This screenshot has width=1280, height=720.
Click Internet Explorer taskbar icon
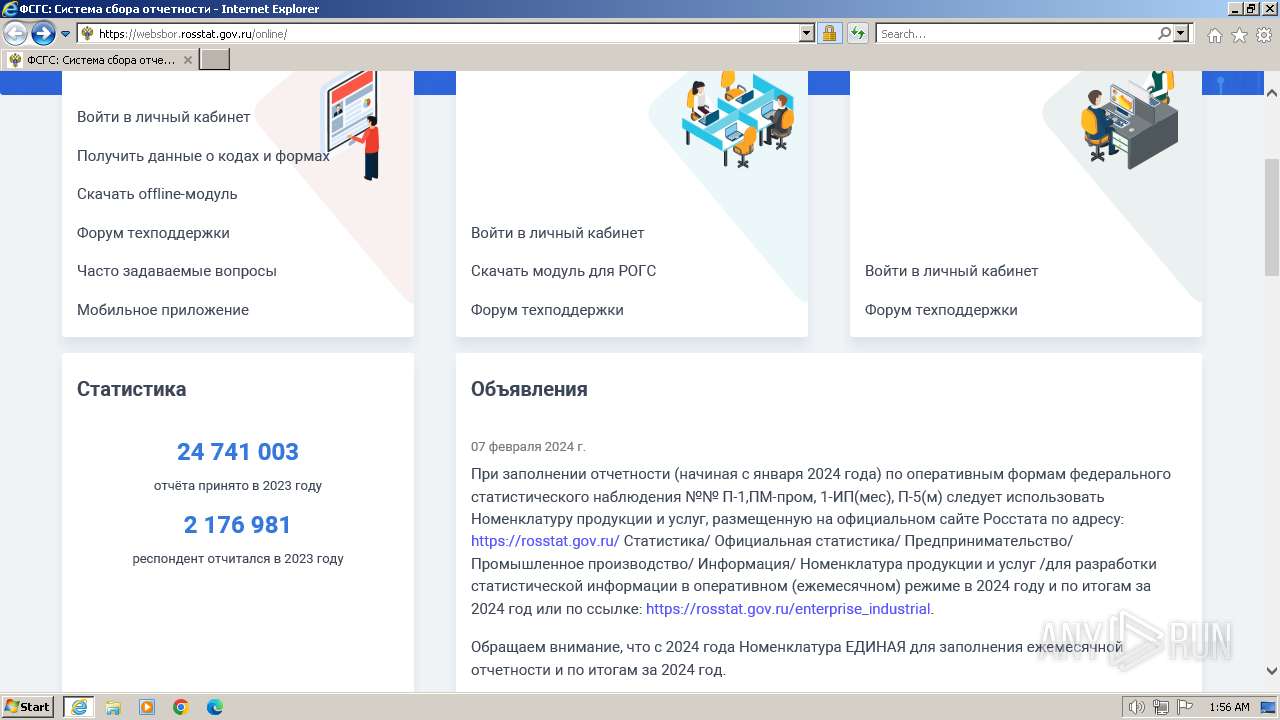79,707
